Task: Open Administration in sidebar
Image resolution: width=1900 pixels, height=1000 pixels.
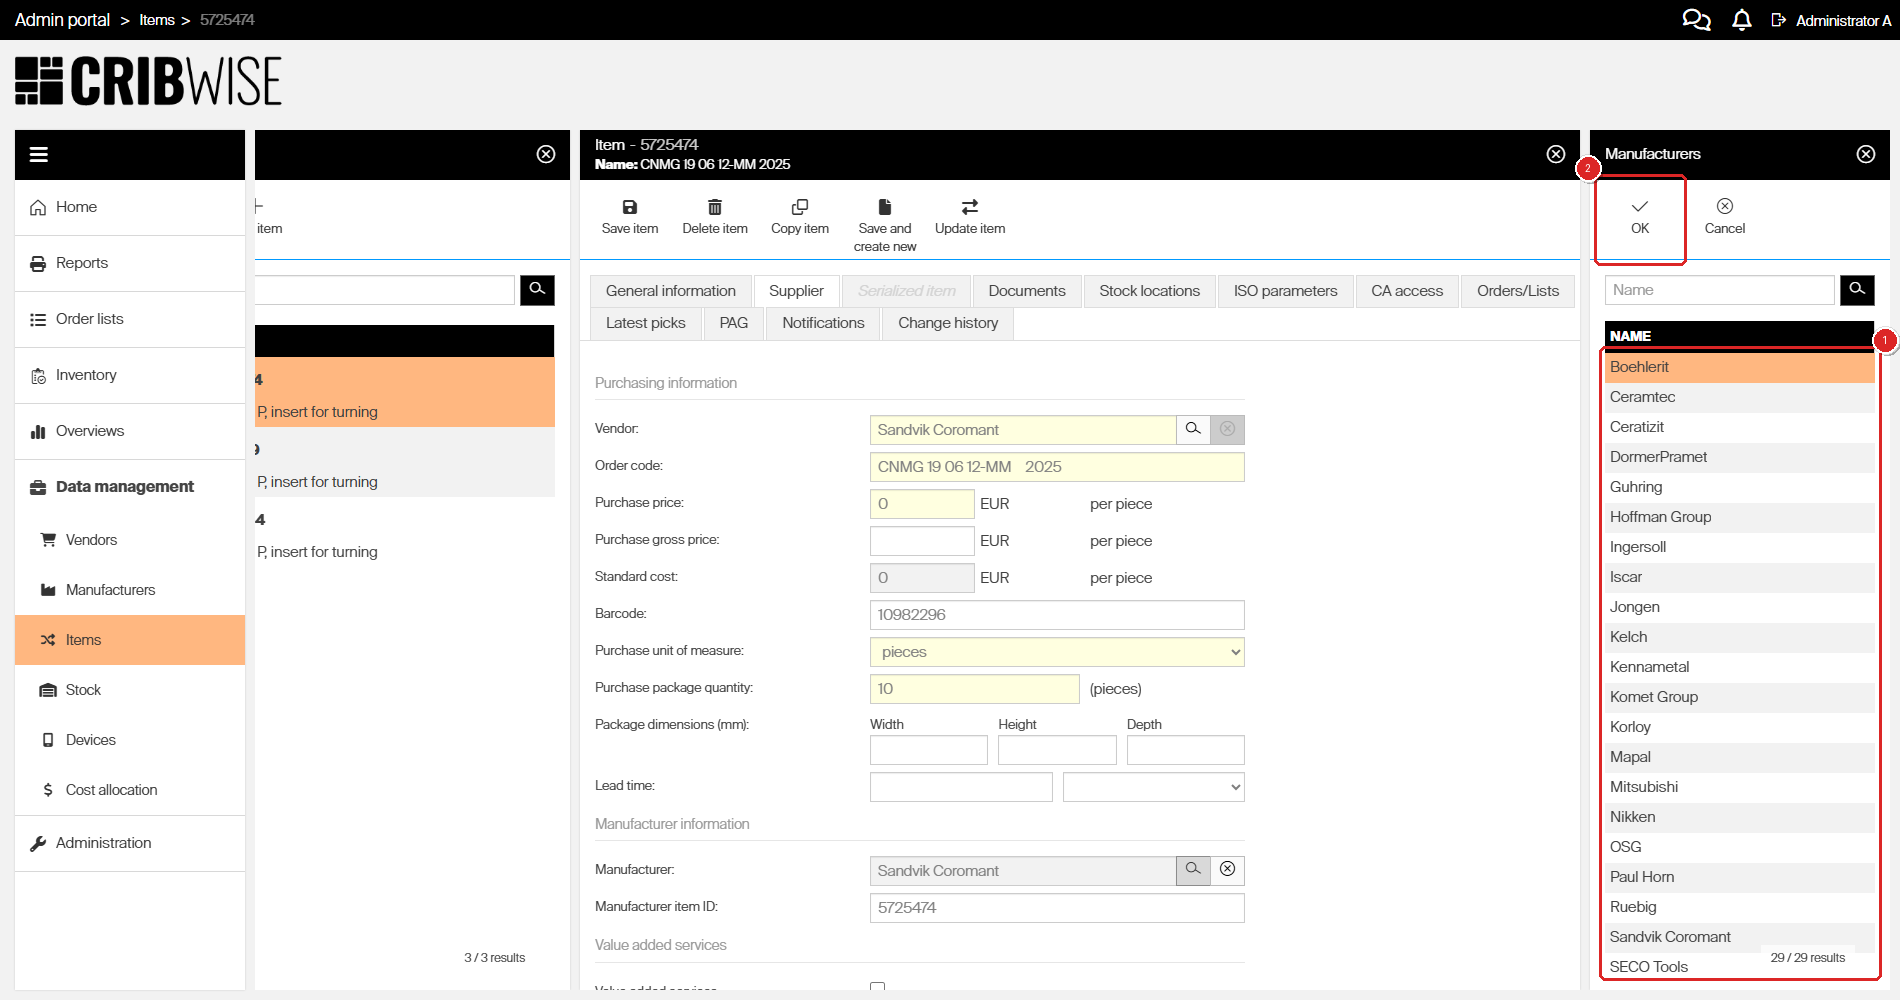Action: pyautogui.click(x=130, y=843)
